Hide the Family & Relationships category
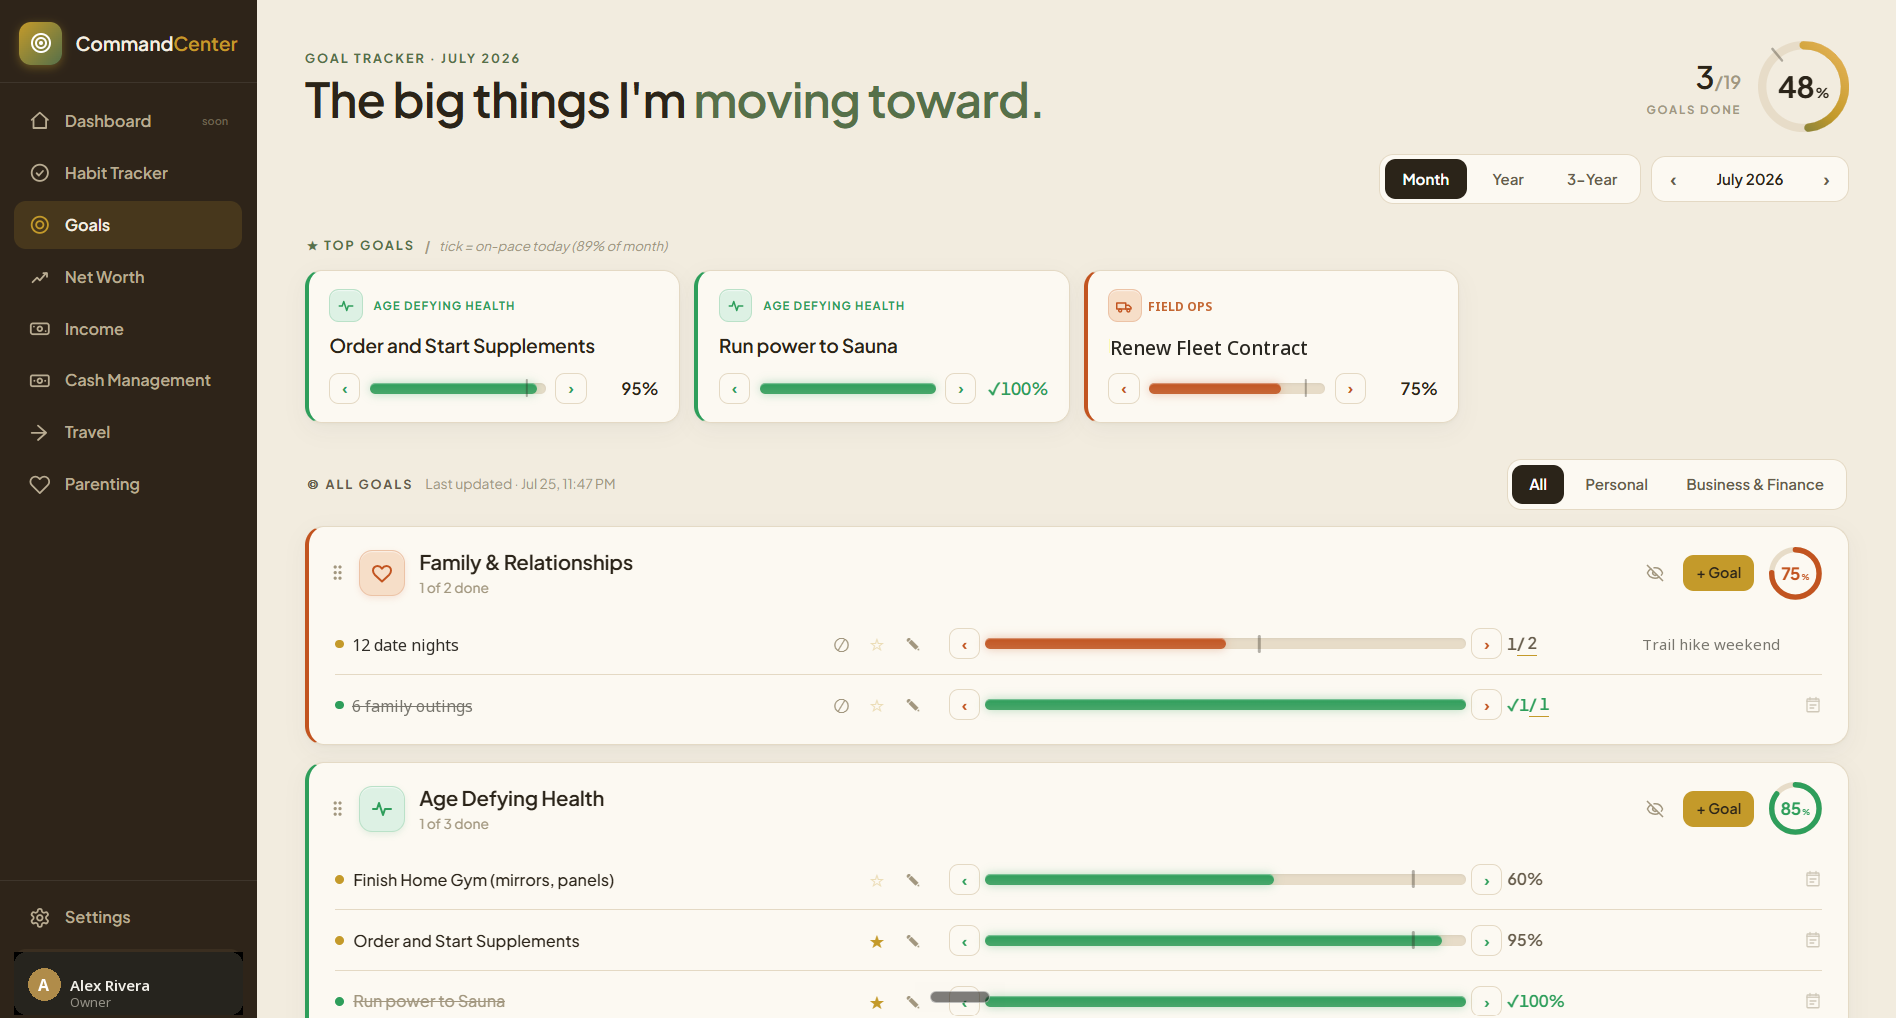Image resolution: width=1896 pixels, height=1018 pixels. pos(1655,573)
